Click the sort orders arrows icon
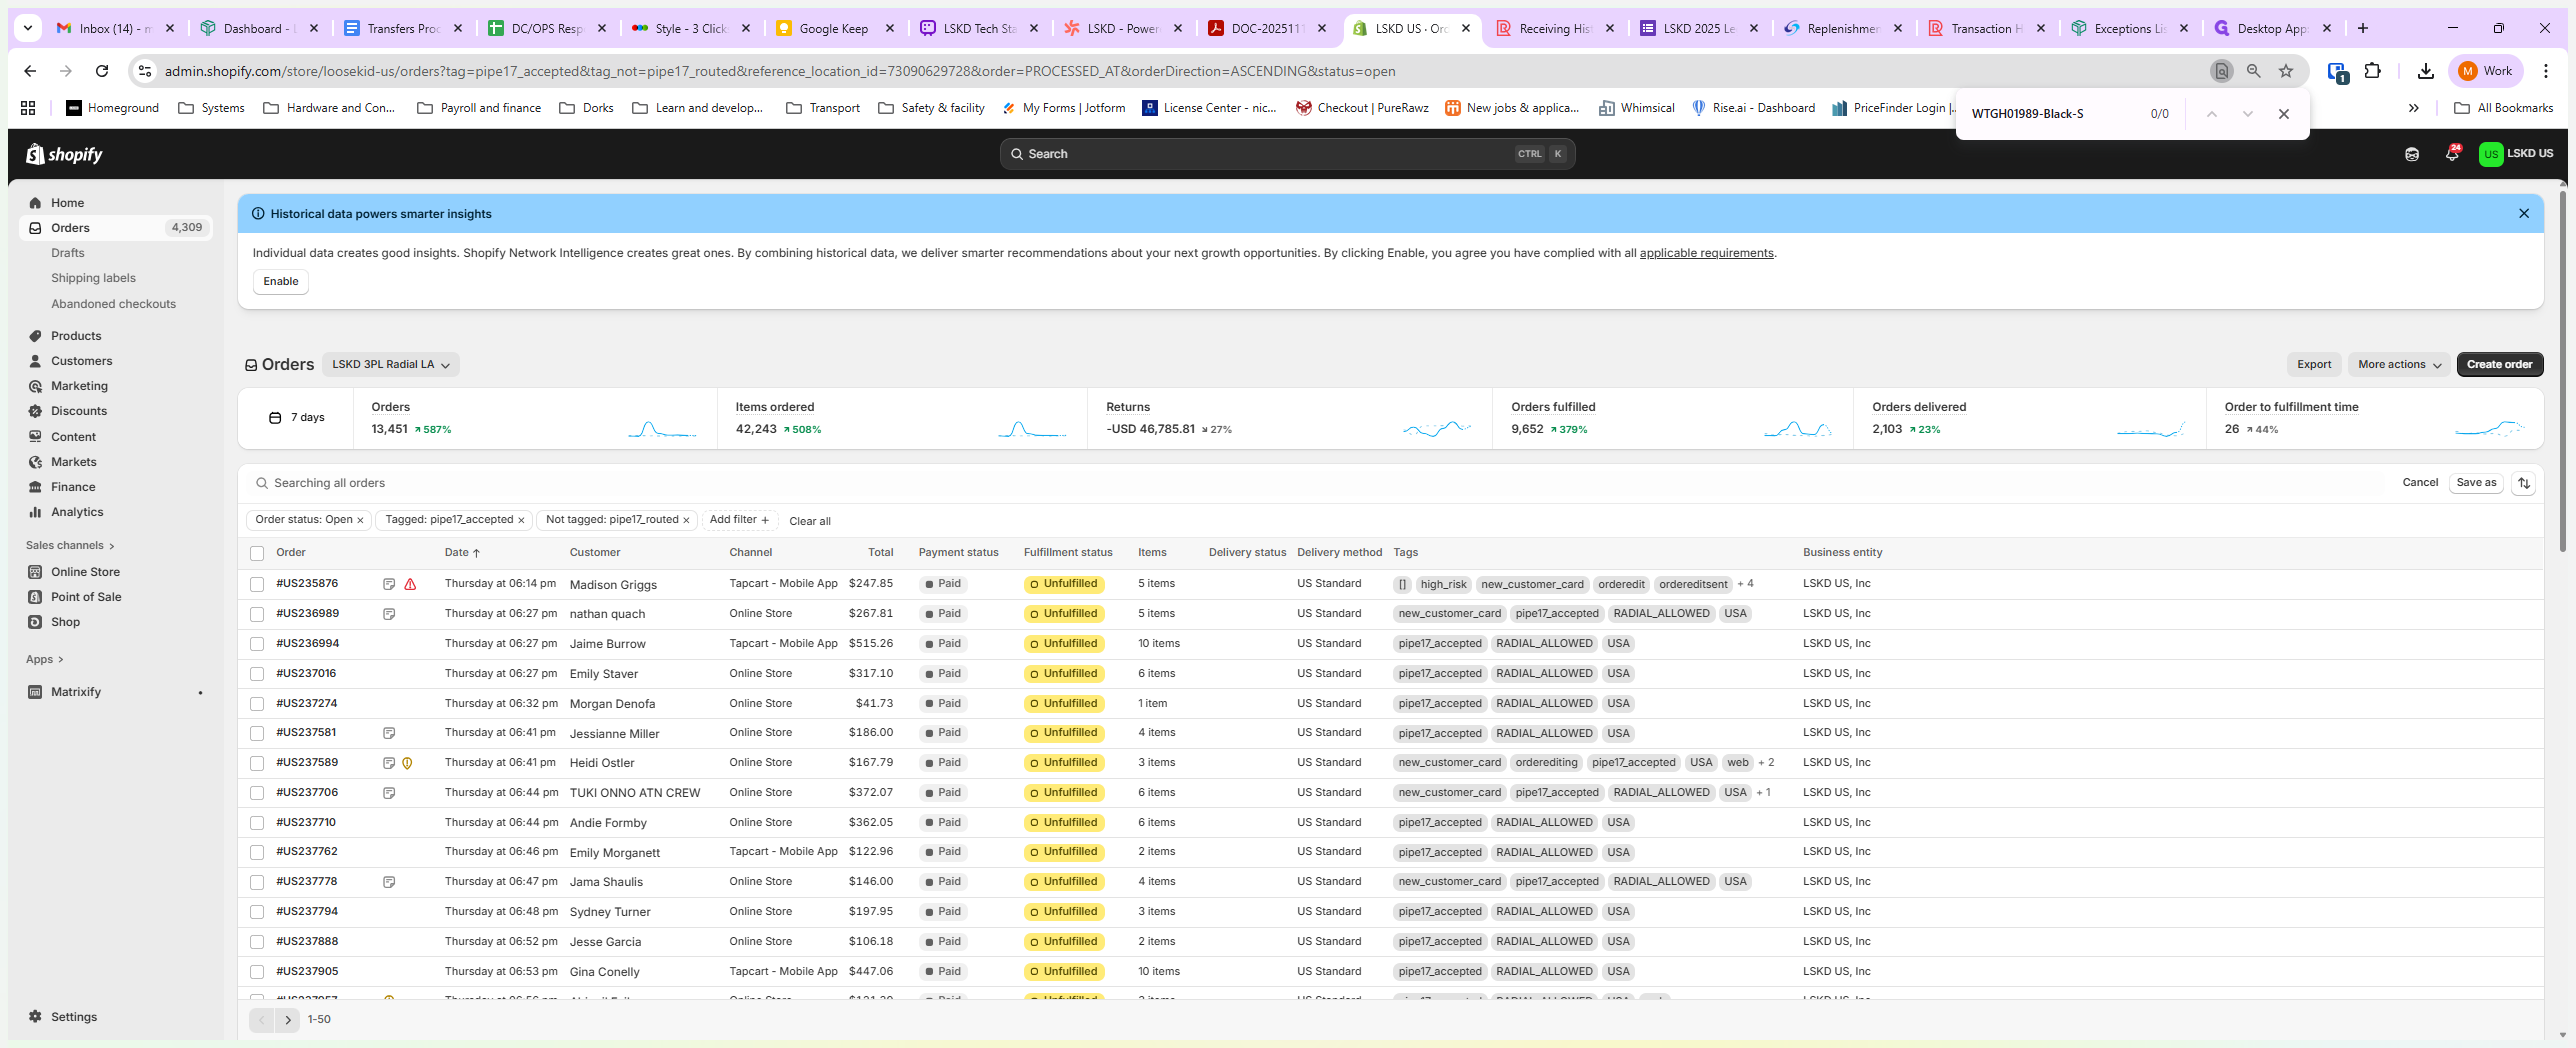This screenshot has width=2576, height=1048. [2523, 483]
